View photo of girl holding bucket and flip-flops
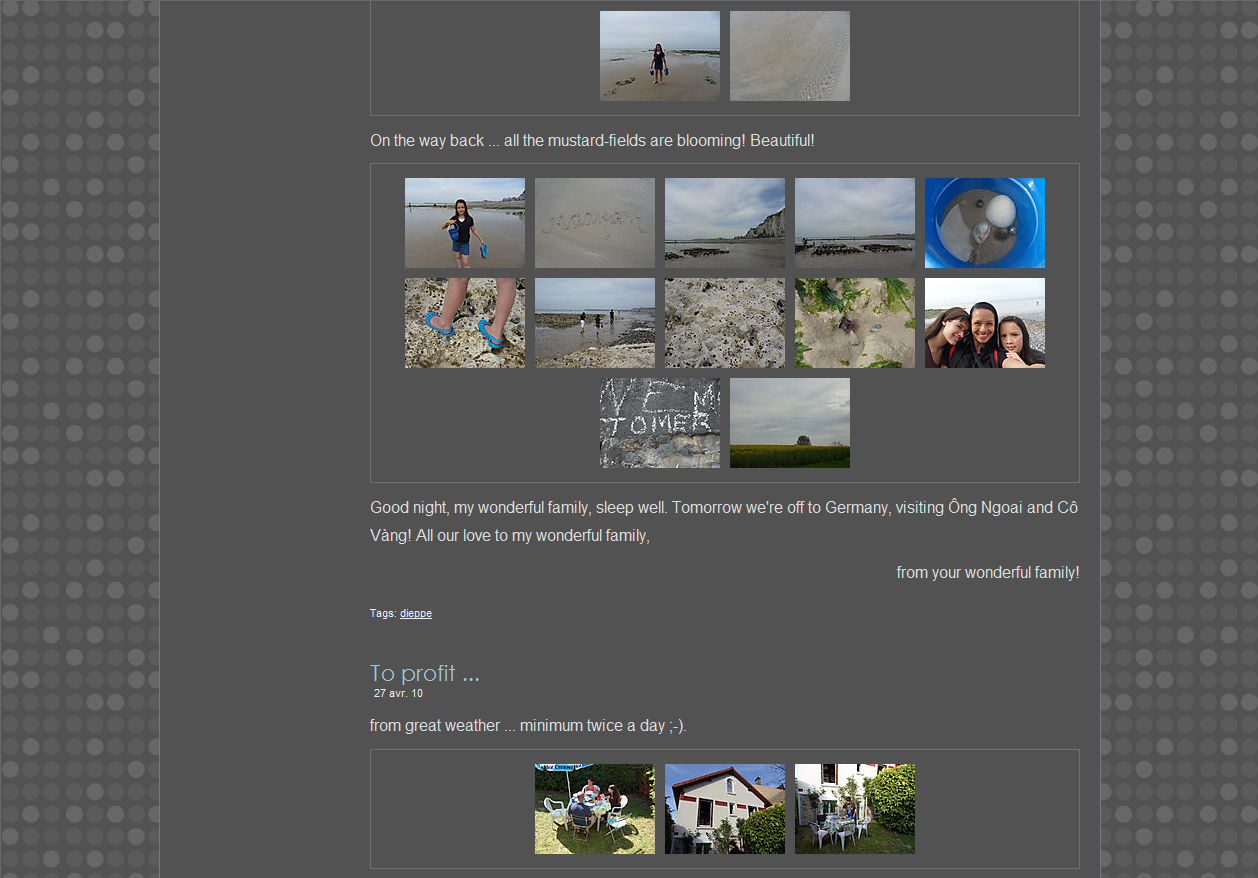Image resolution: width=1258 pixels, height=878 pixels. tap(464, 223)
